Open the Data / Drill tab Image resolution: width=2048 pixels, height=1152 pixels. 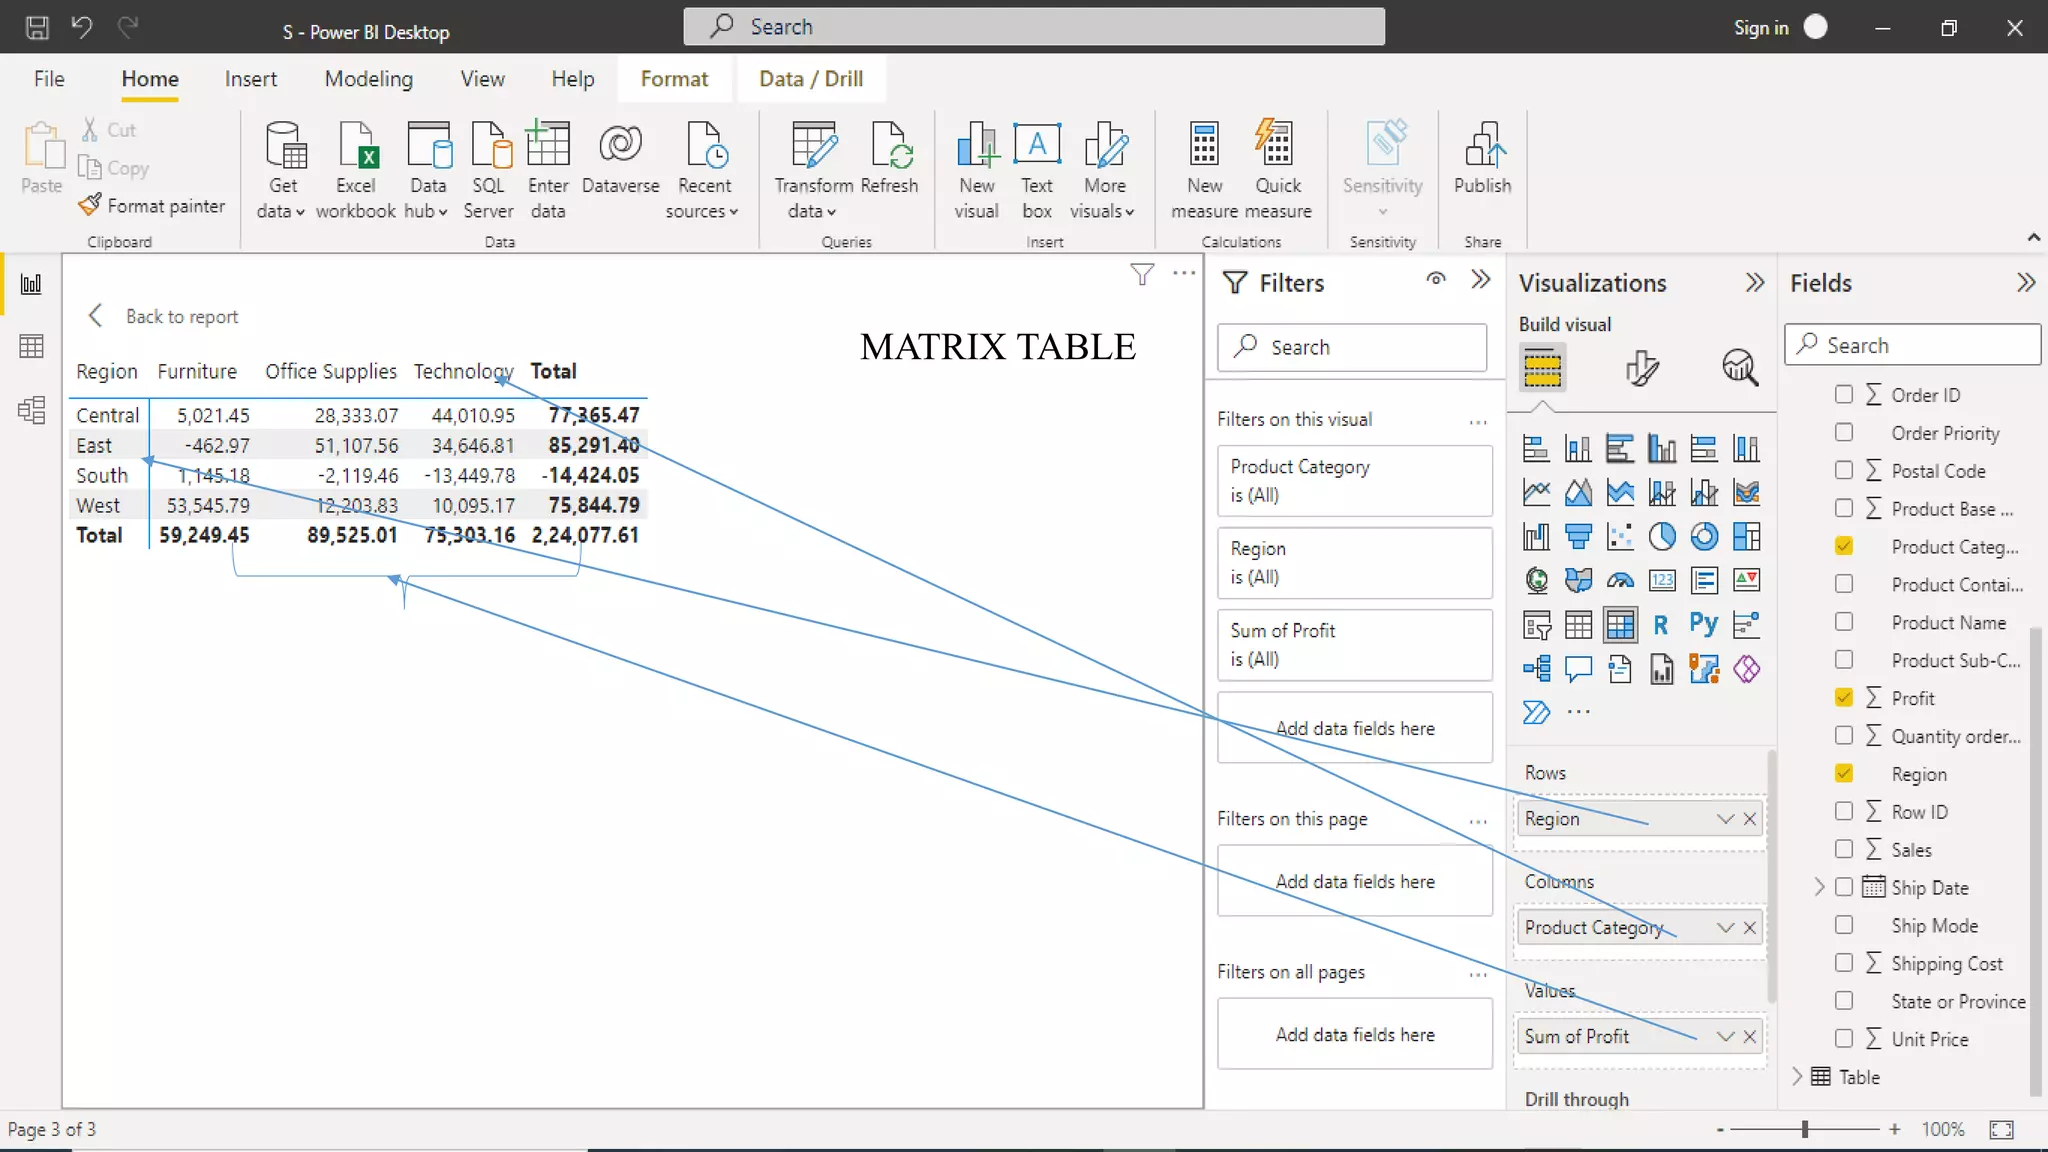(811, 79)
